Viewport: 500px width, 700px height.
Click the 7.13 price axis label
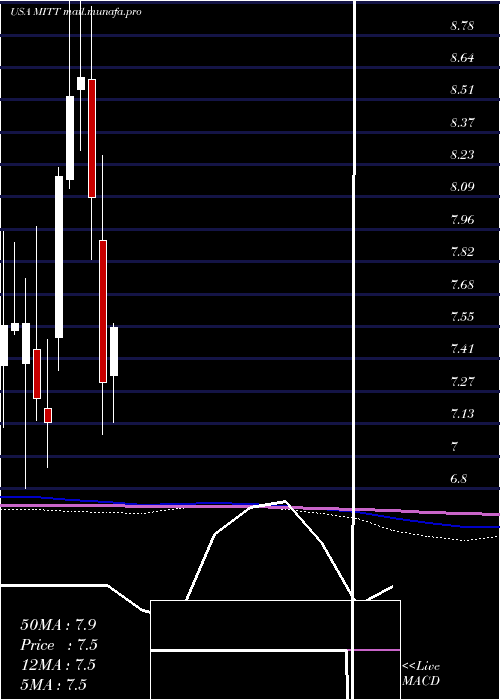[x=462, y=414]
